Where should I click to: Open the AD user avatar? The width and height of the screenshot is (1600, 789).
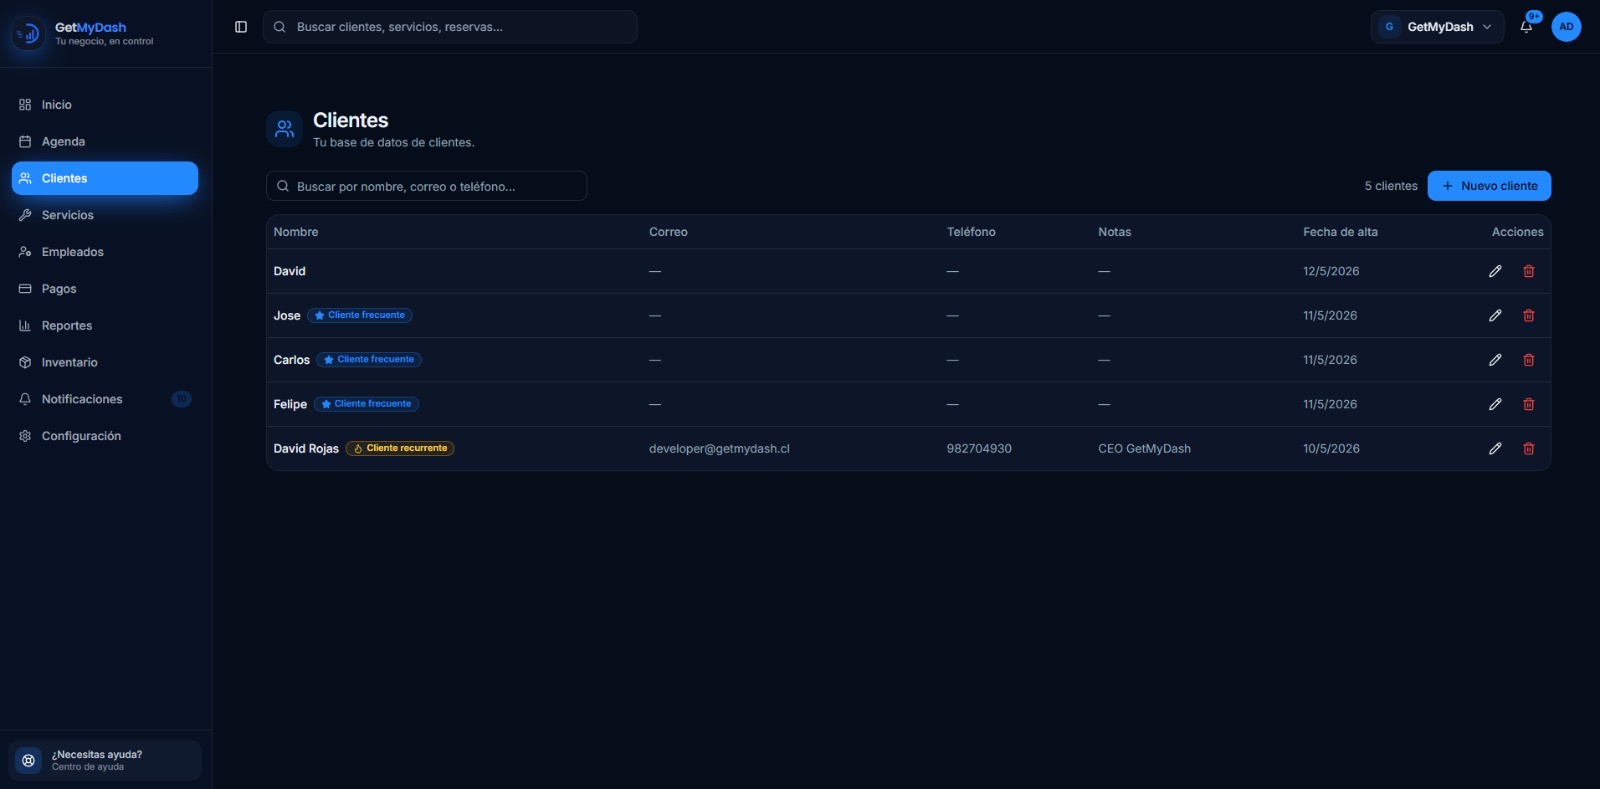[1566, 27]
